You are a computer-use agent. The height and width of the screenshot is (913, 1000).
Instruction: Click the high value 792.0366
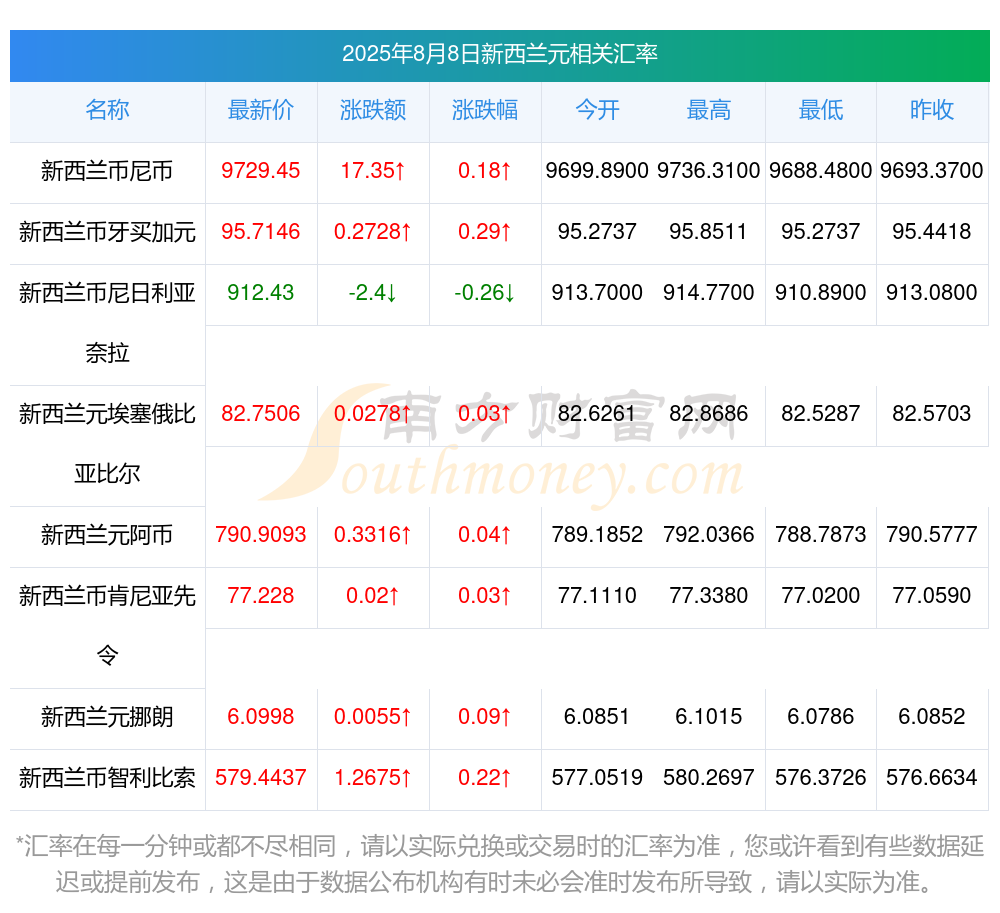tap(709, 534)
